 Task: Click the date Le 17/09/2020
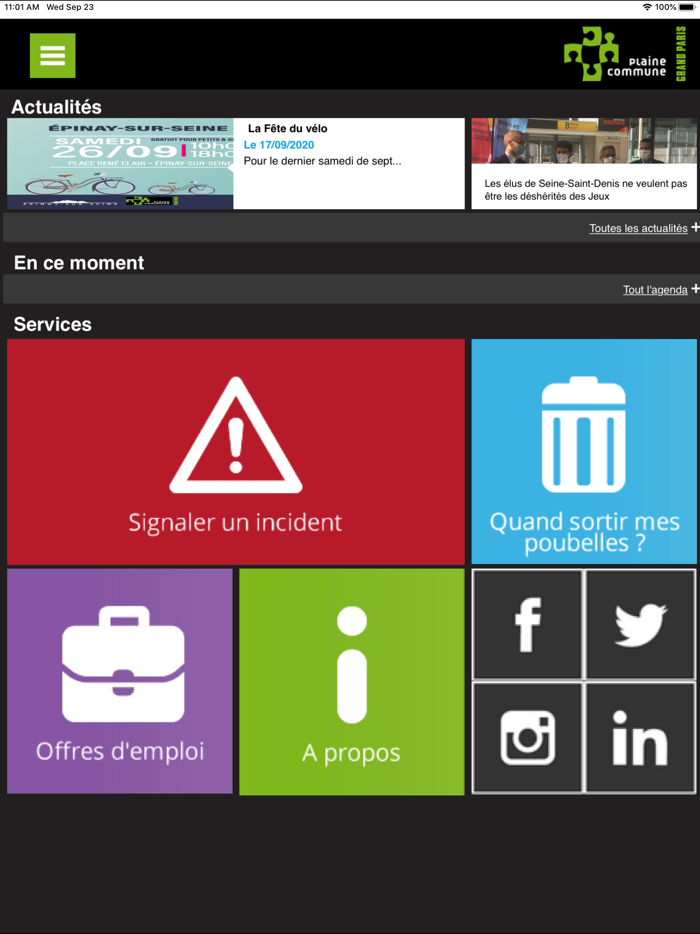coord(279,145)
